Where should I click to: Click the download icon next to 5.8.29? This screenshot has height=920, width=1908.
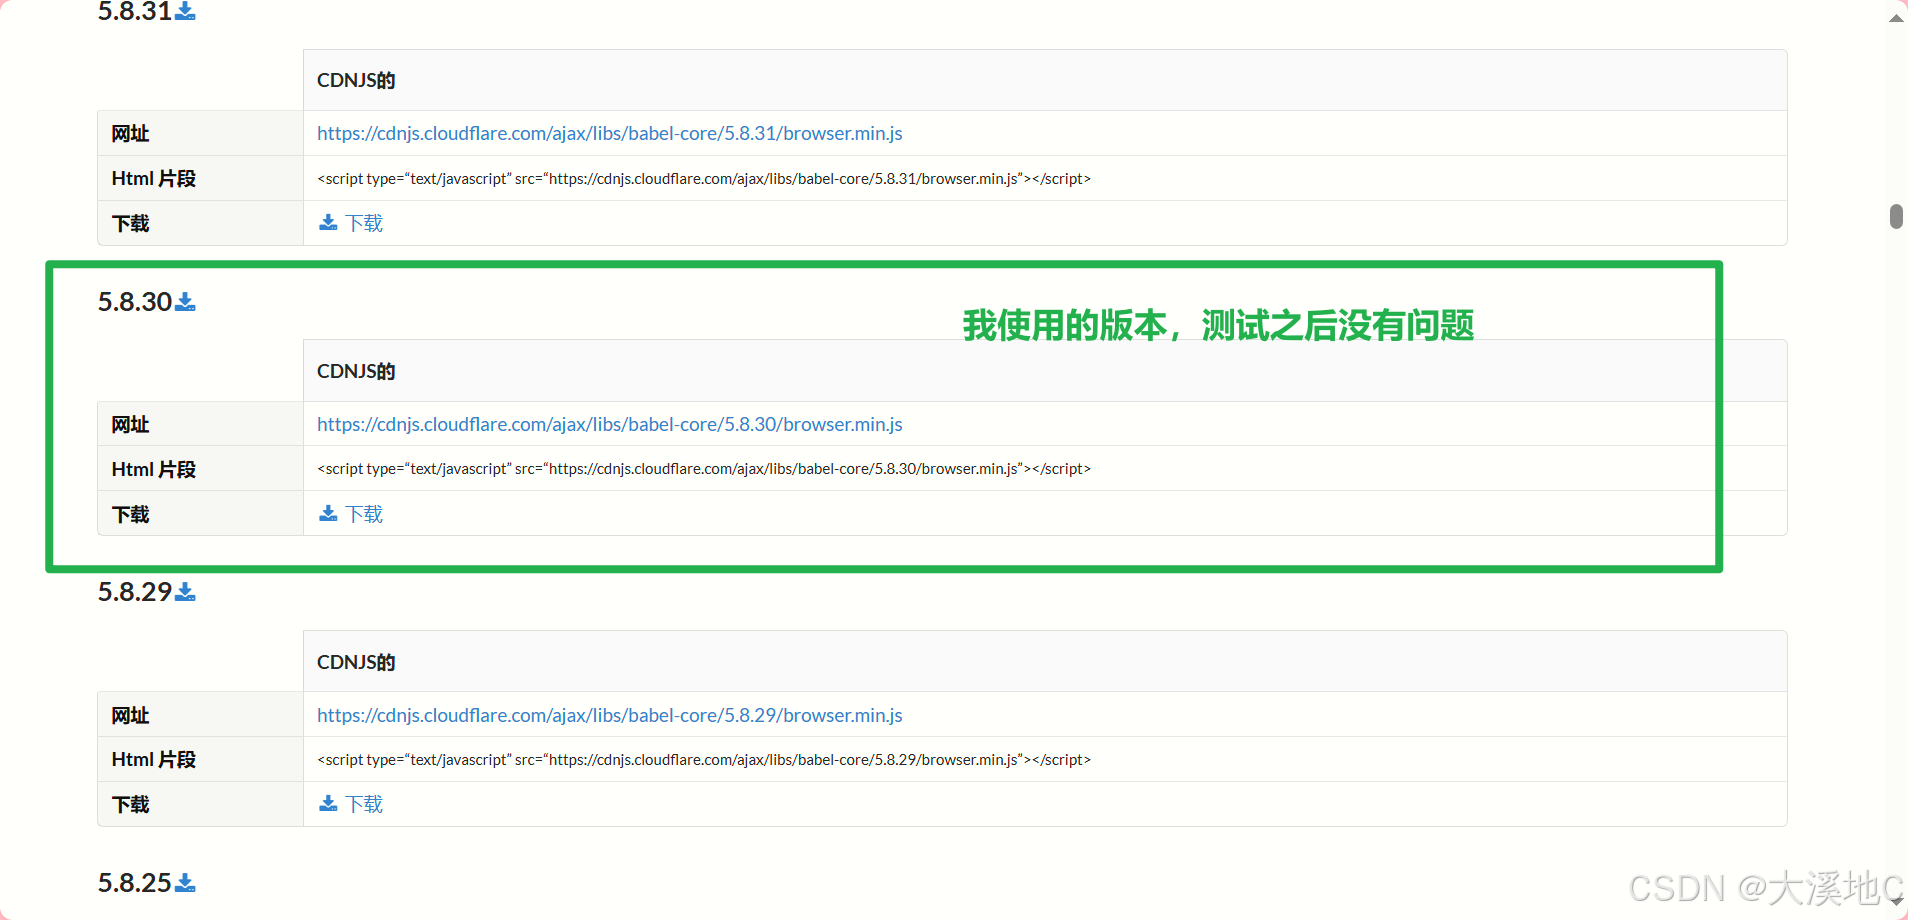[x=186, y=591]
